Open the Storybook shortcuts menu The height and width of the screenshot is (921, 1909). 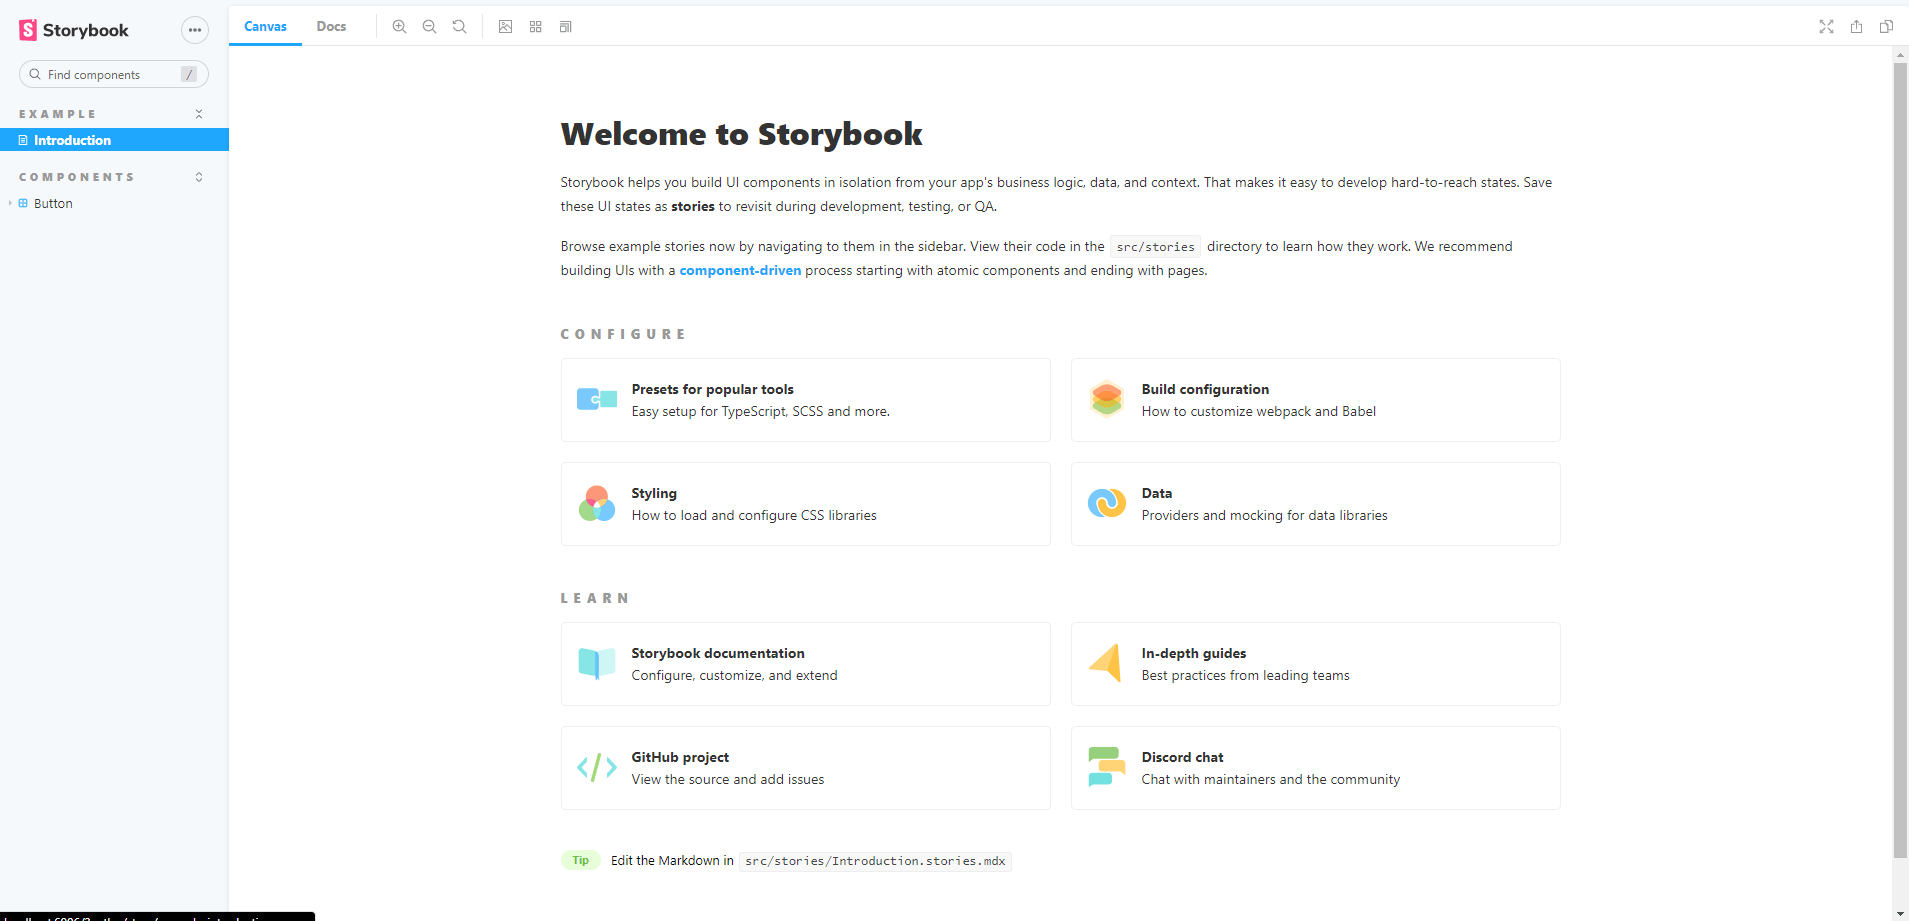coord(194,30)
